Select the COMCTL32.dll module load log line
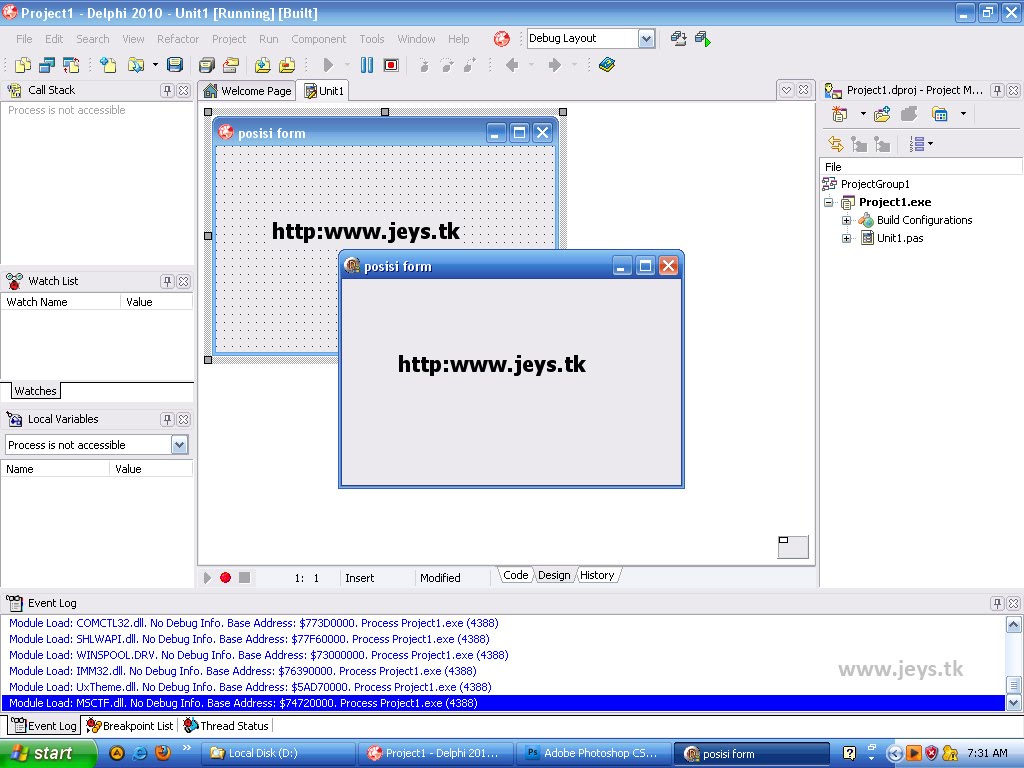This screenshot has height=768, width=1024. coord(503,623)
